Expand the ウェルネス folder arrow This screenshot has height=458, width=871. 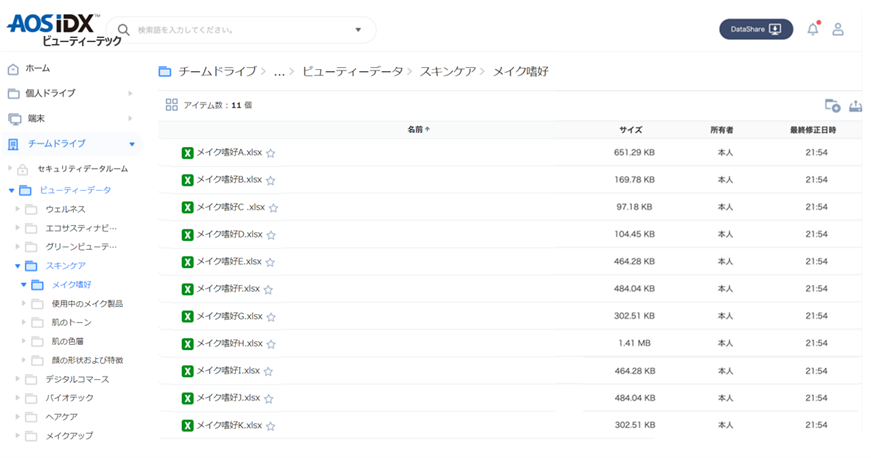pos(18,209)
